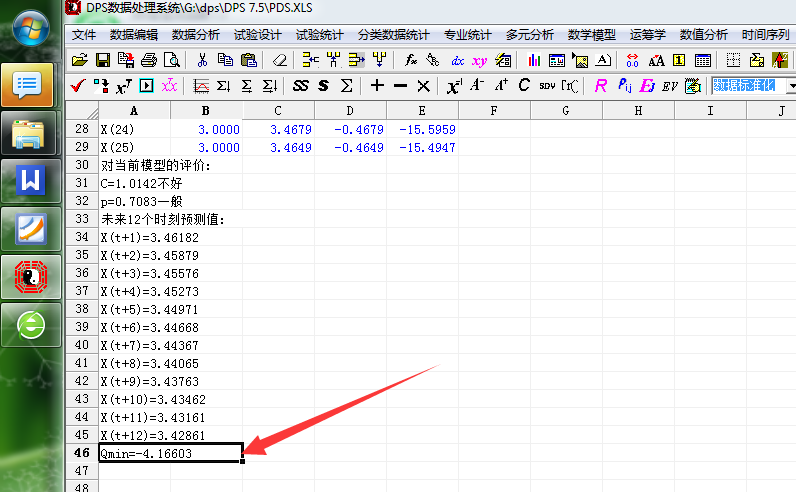Image resolution: width=796 pixels, height=492 pixels.
Task: Select row 33 header
Action: coord(82,219)
